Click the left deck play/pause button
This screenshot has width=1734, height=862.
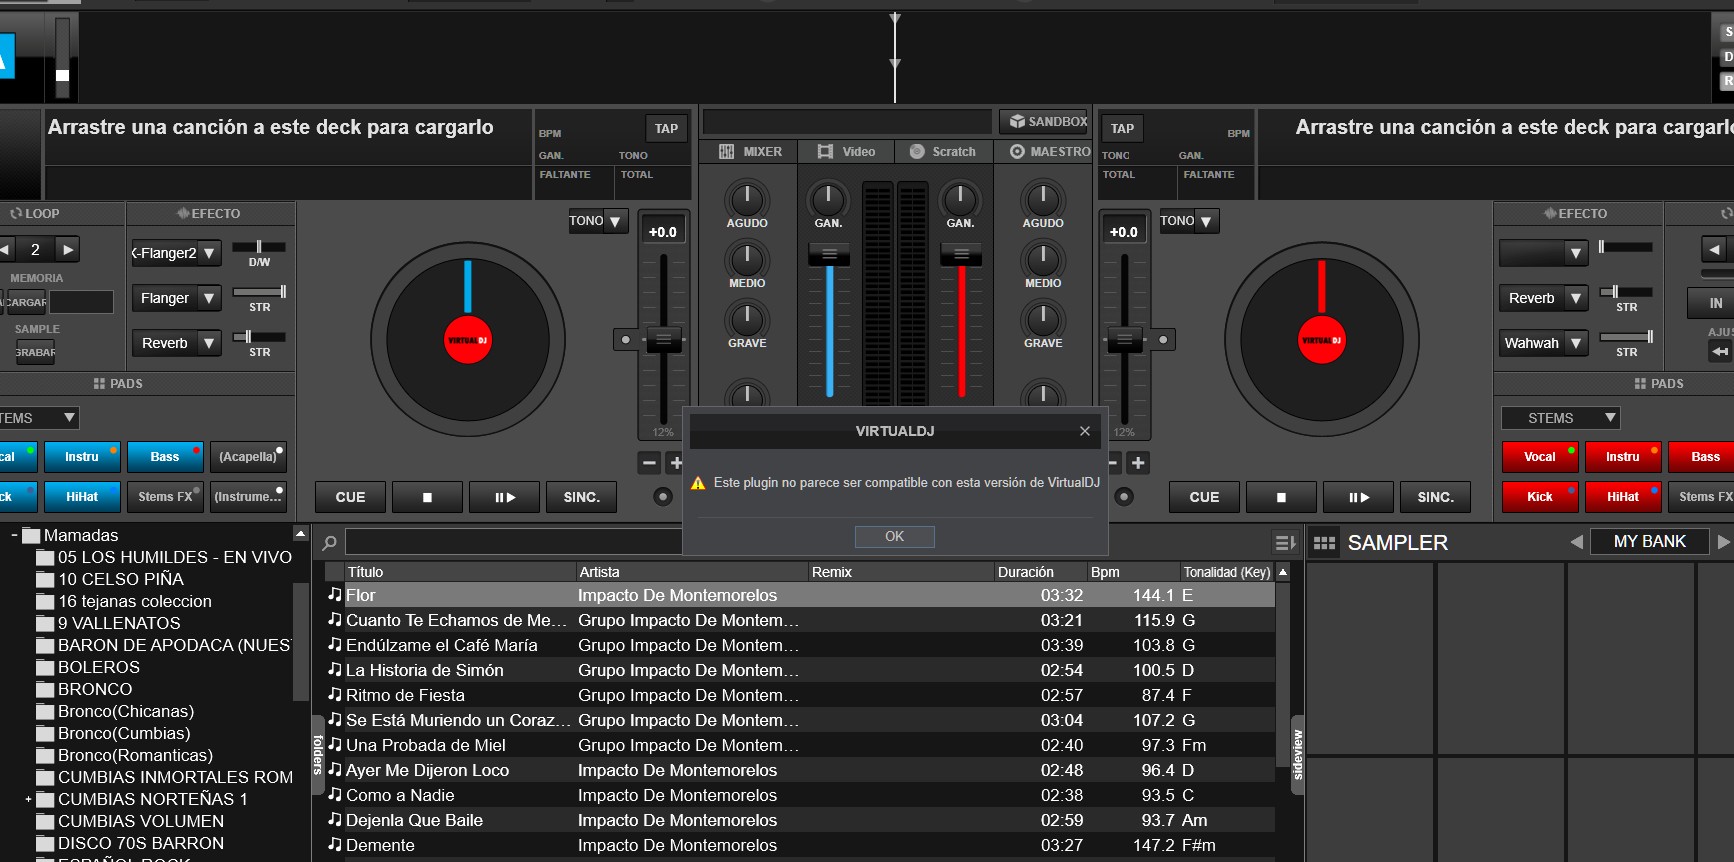click(x=505, y=497)
